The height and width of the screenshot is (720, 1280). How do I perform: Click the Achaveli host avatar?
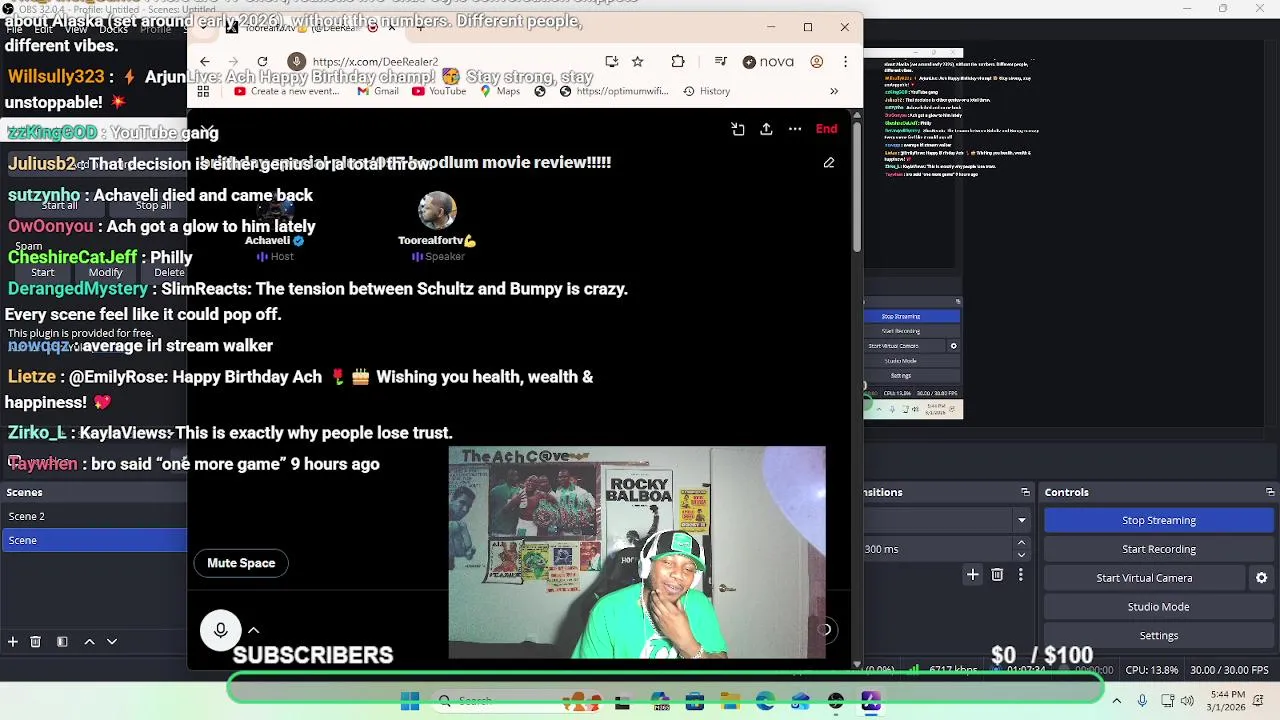coord(275,212)
